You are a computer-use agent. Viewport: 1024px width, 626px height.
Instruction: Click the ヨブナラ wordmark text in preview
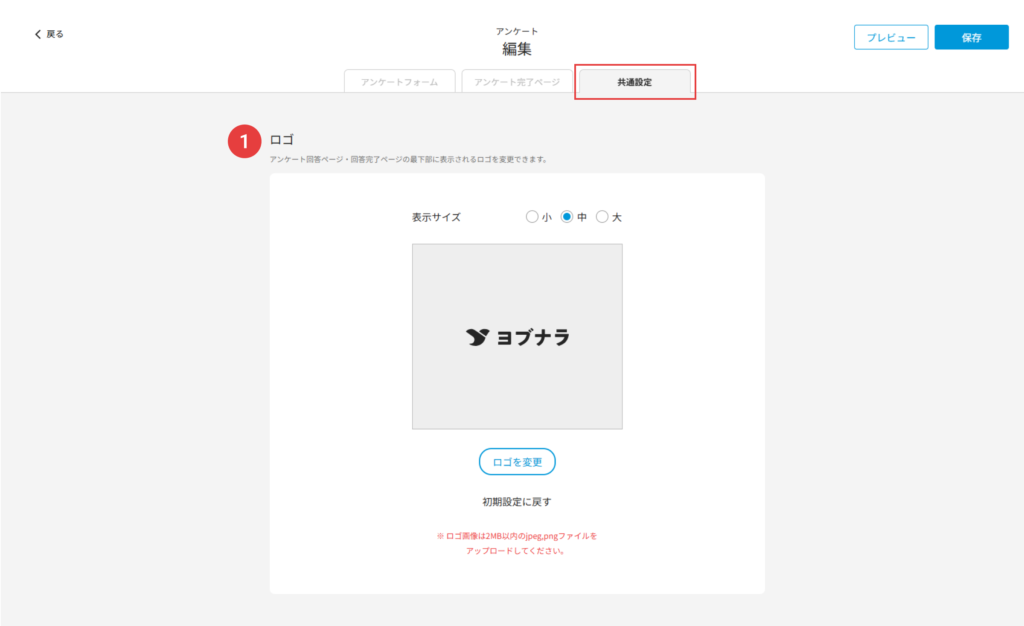pyautogui.click(x=533, y=337)
